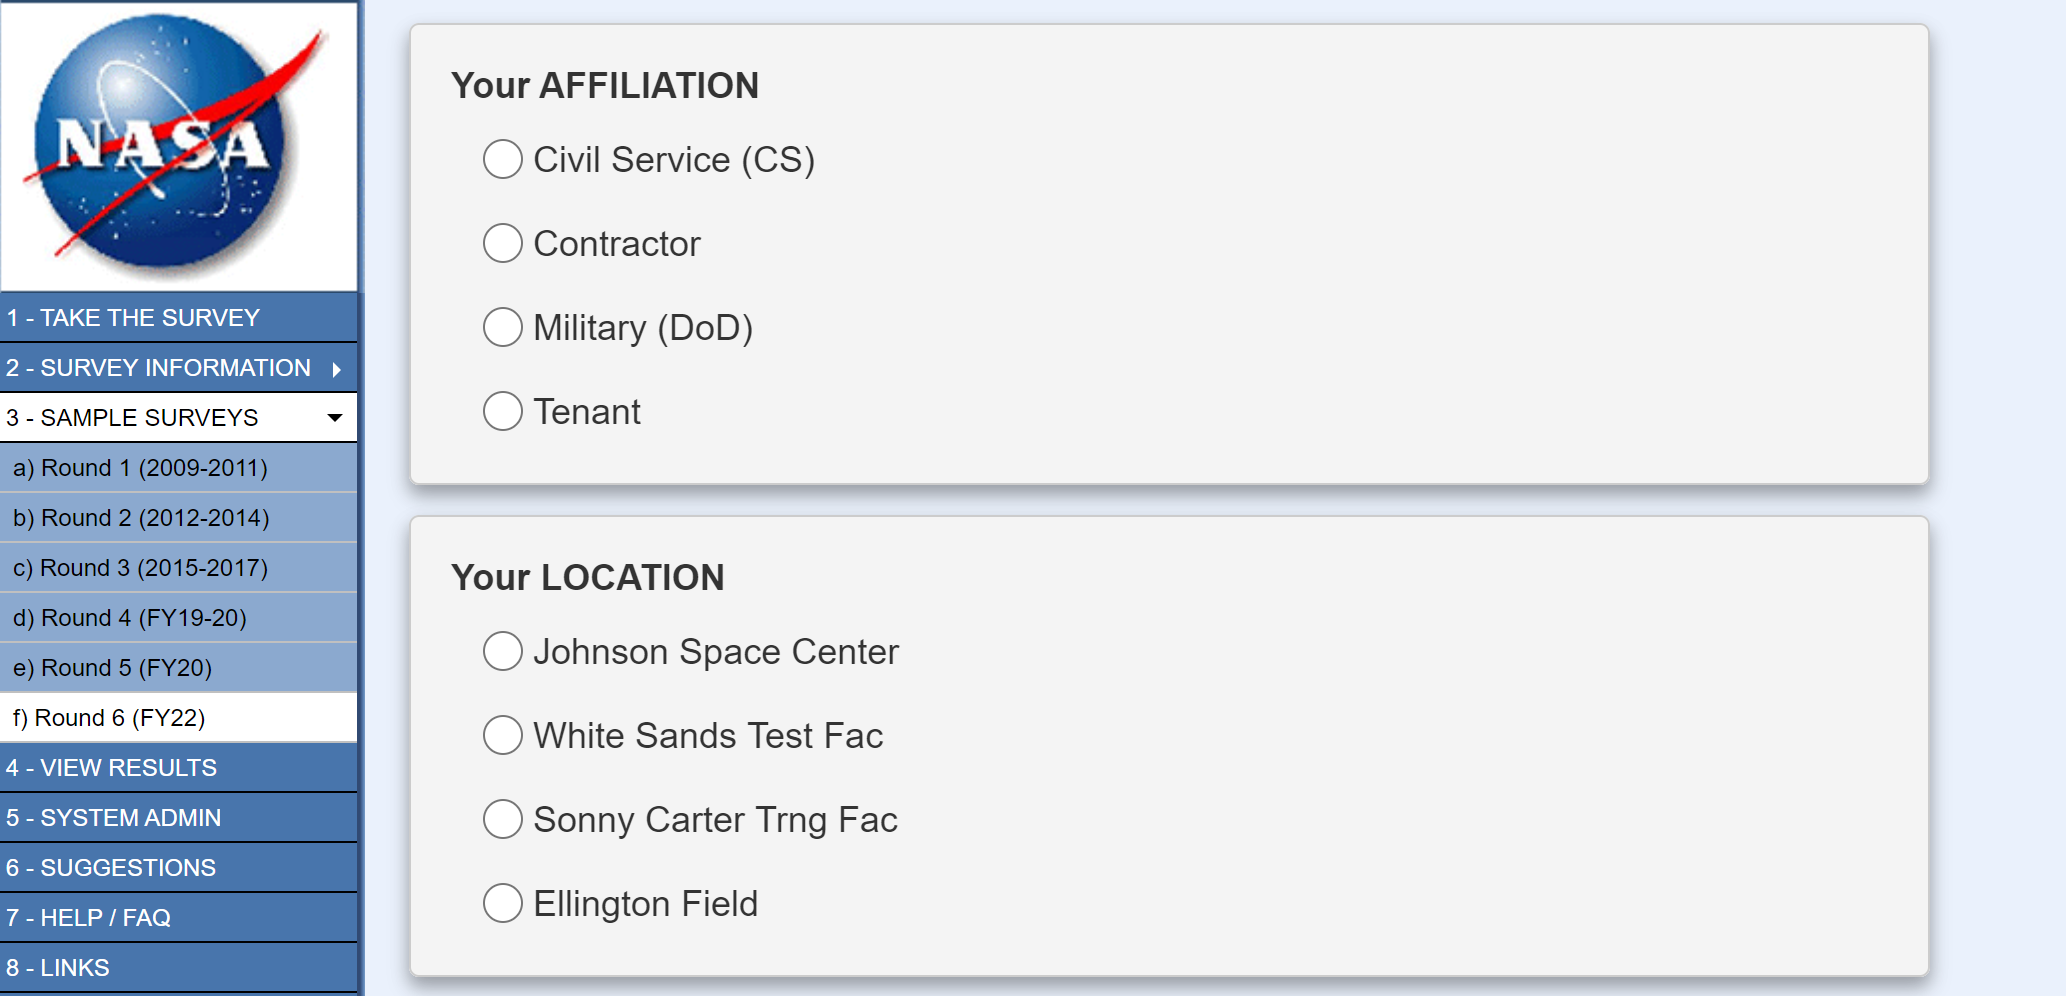Select the Civil Service (CS) radio button
The height and width of the screenshot is (996, 2066).
pyautogui.click(x=503, y=159)
